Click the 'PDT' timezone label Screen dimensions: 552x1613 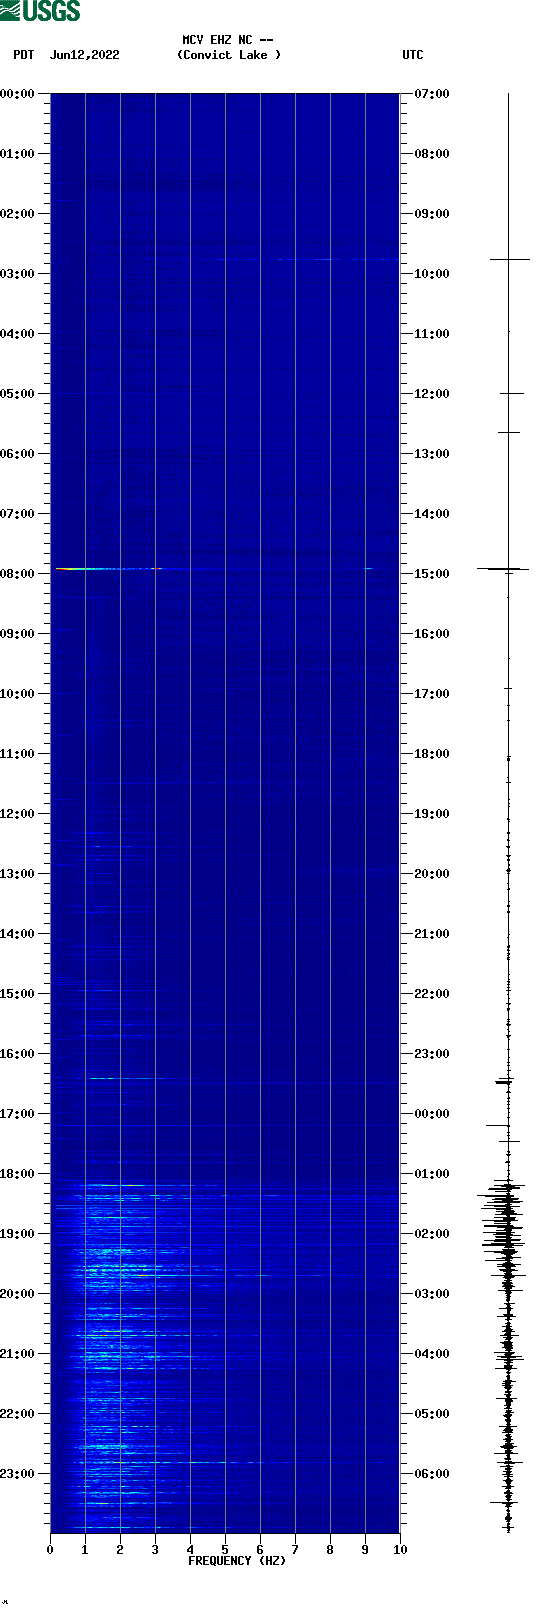tap(24, 55)
